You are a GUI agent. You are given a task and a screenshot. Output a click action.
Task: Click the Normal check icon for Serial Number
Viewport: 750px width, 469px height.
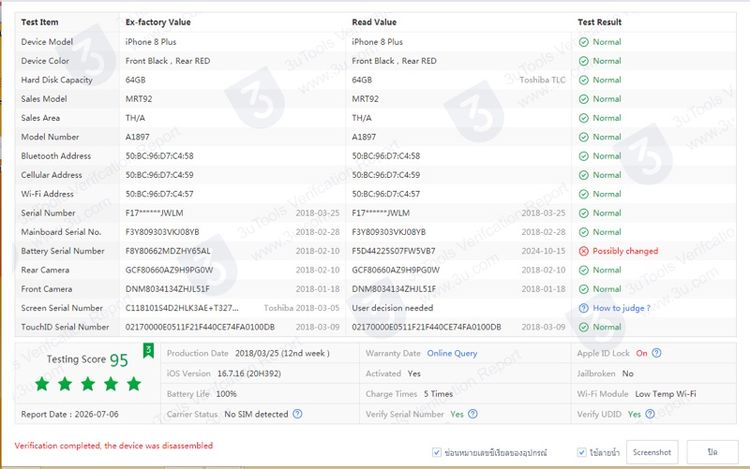point(584,213)
